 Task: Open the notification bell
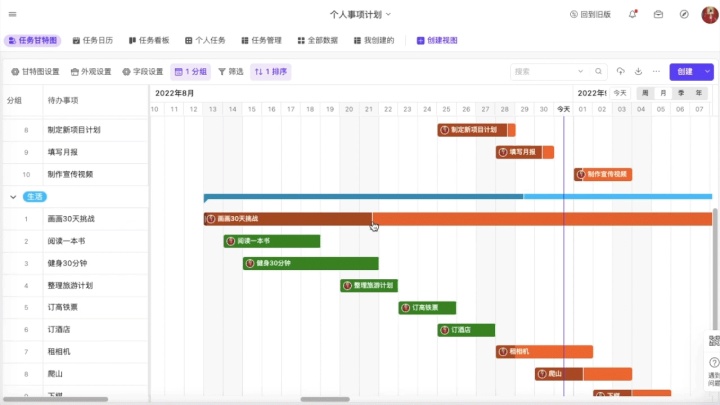point(633,14)
